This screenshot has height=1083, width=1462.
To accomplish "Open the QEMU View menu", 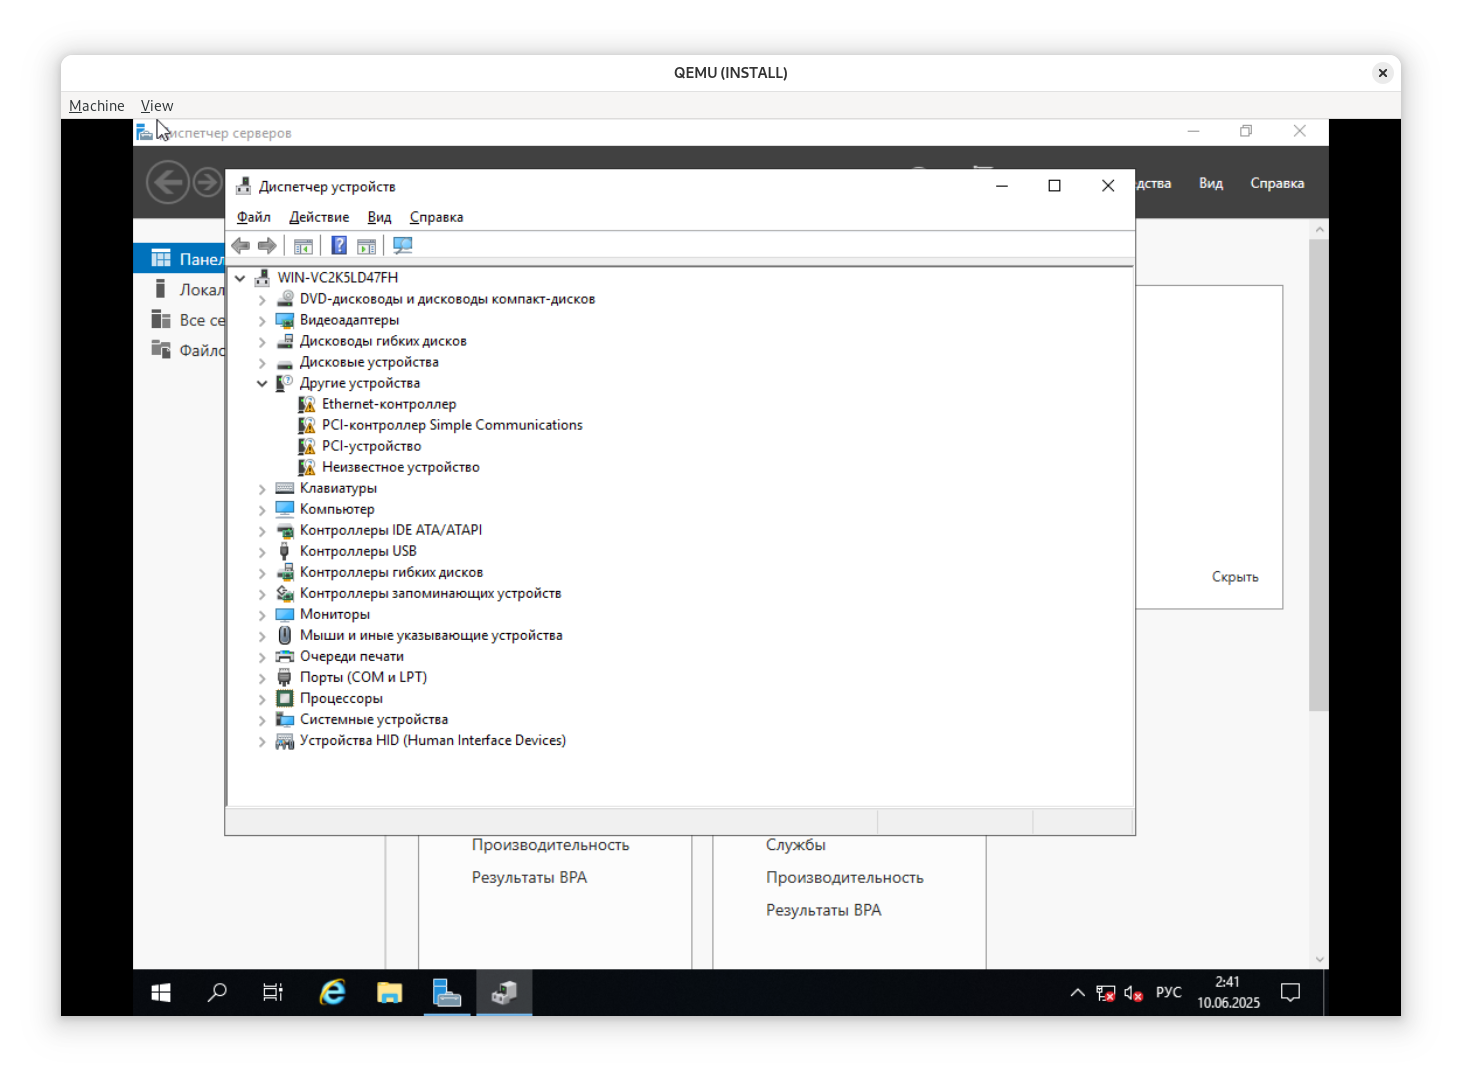I will point(157,106).
